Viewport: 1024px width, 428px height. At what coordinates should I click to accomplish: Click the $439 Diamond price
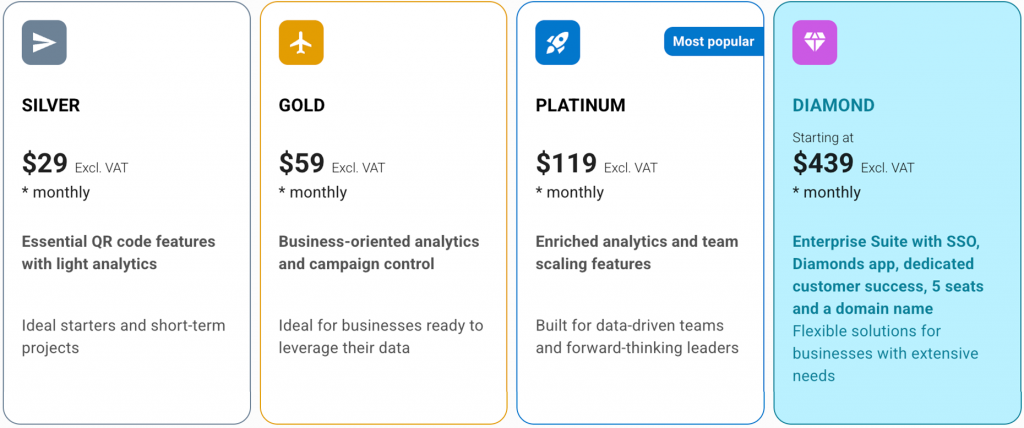[x=823, y=163]
